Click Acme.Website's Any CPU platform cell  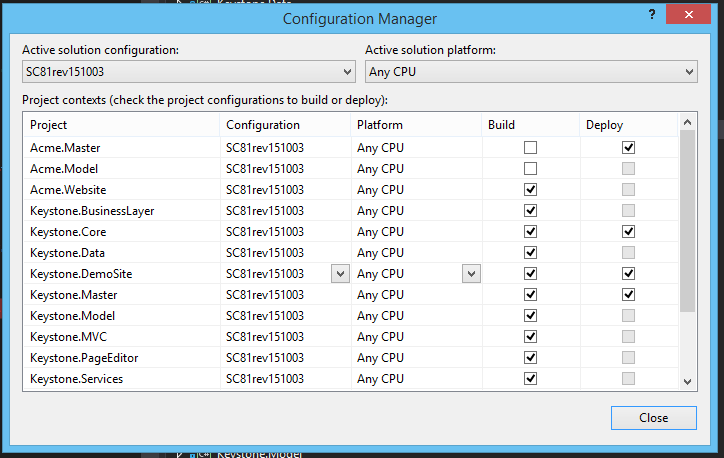416,190
